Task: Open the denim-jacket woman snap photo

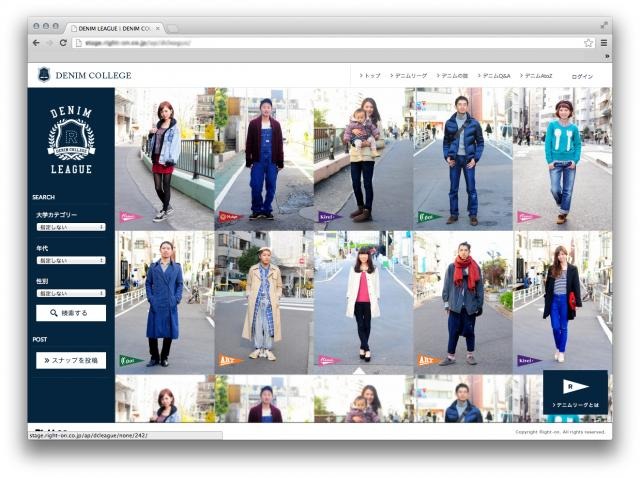Action: pos(164,159)
